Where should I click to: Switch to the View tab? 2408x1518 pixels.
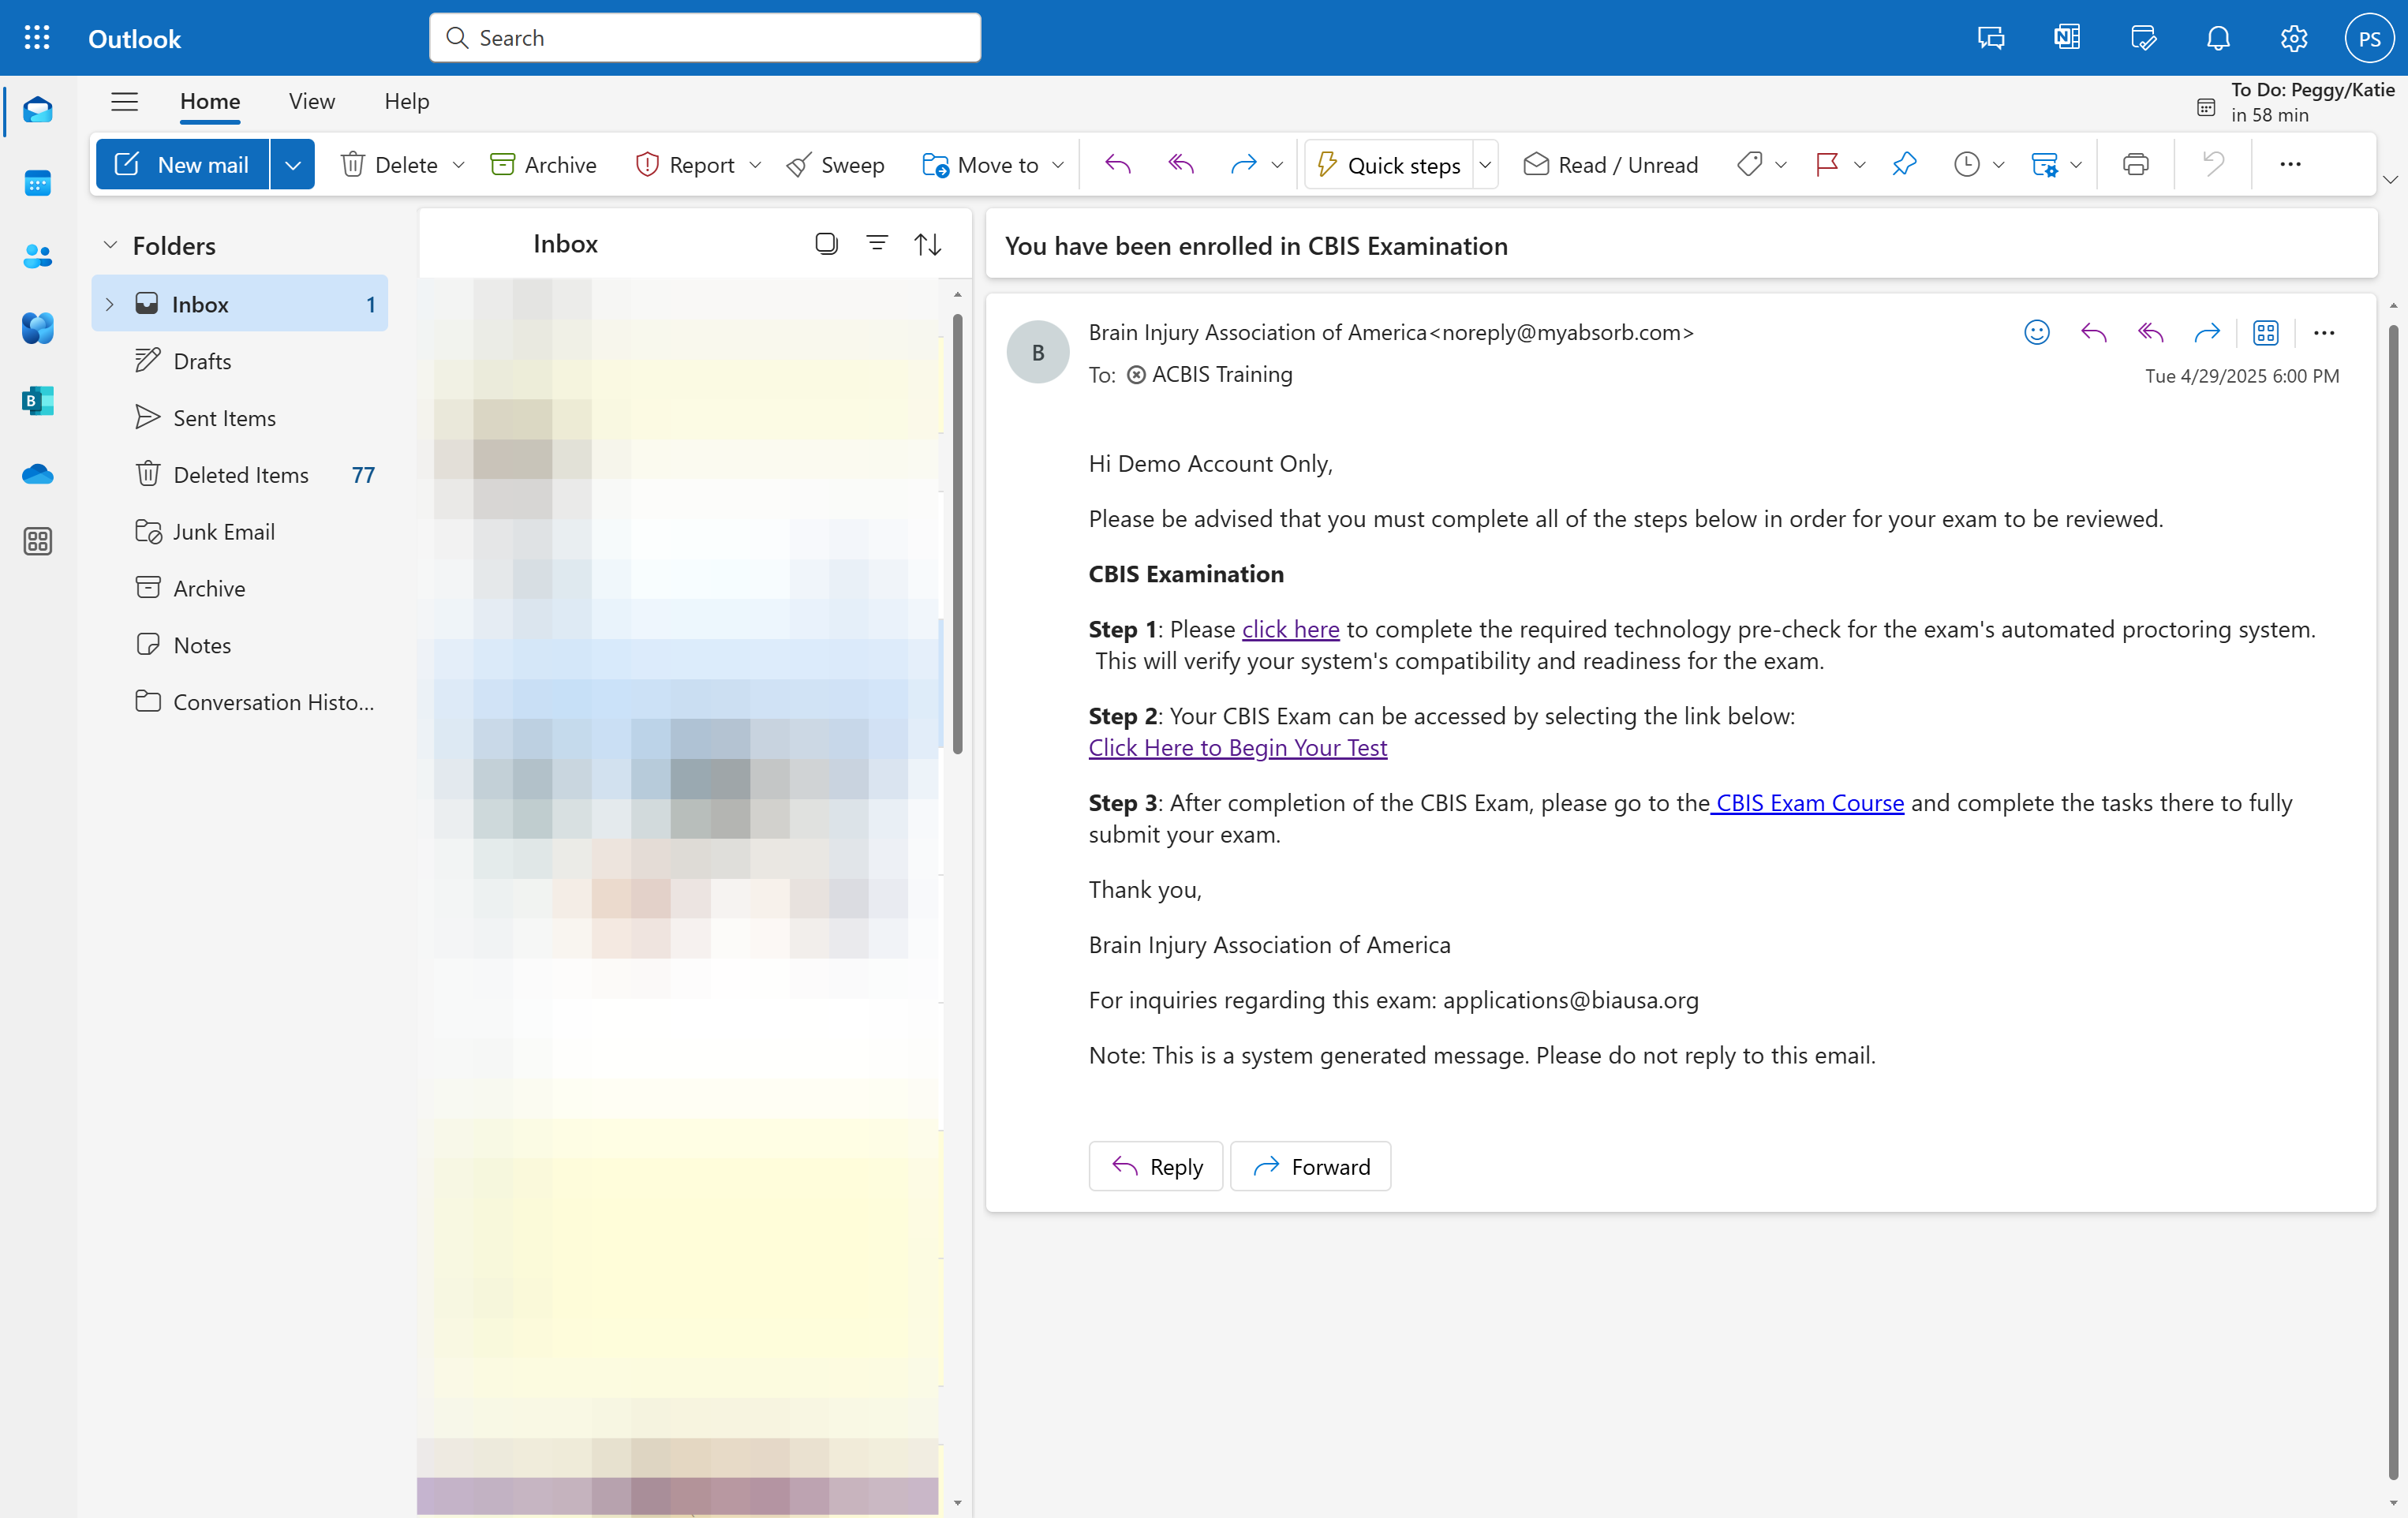[312, 101]
